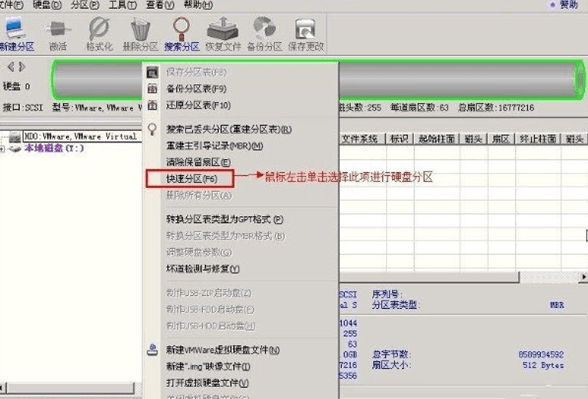Click the 分区表类型 label

pos(396,305)
